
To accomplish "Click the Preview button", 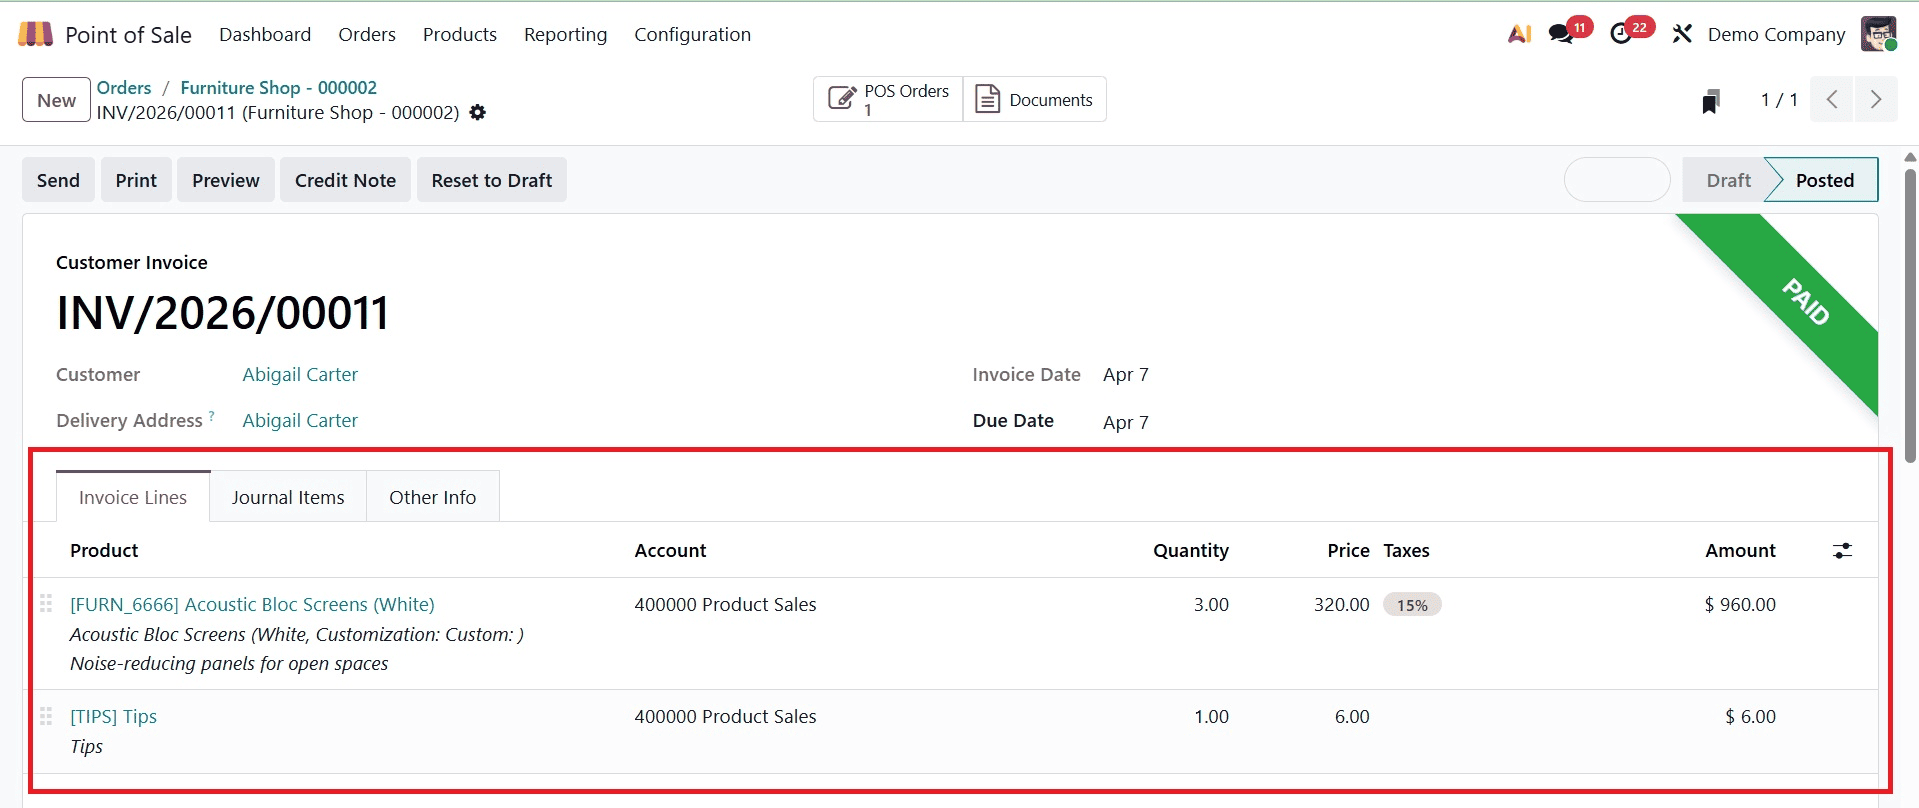I will [x=226, y=180].
